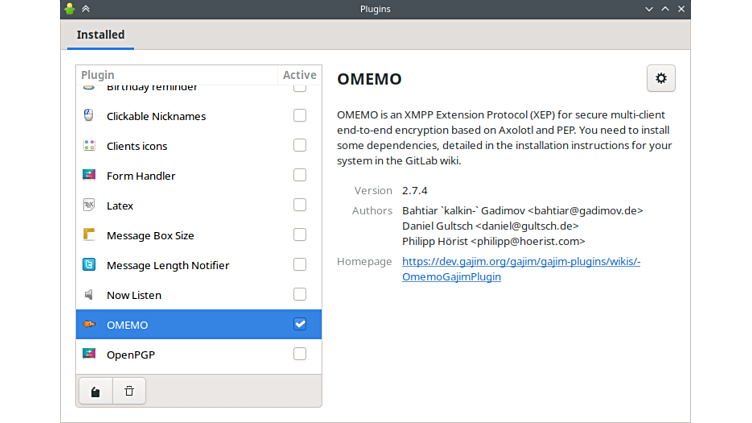The image size is (752, 423).
Task: Click the Message Length Notifier icon
Action: 88,266
